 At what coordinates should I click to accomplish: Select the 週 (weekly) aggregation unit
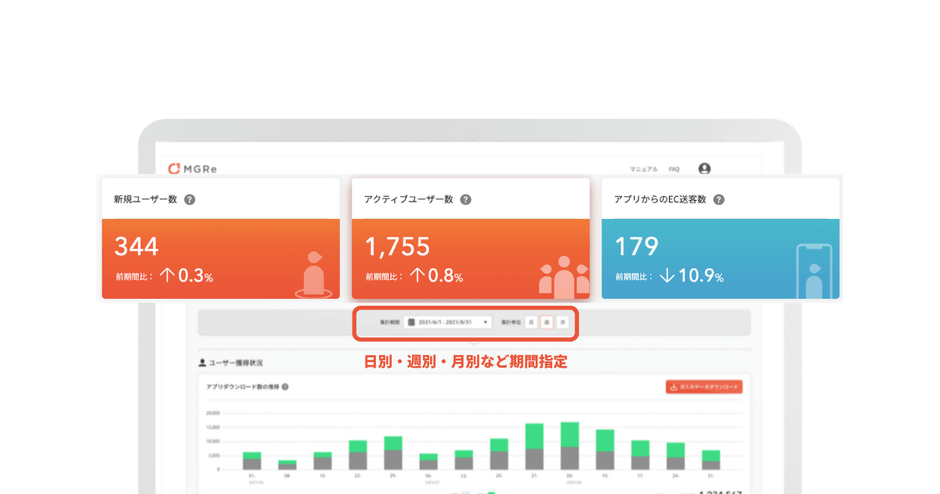547,322
